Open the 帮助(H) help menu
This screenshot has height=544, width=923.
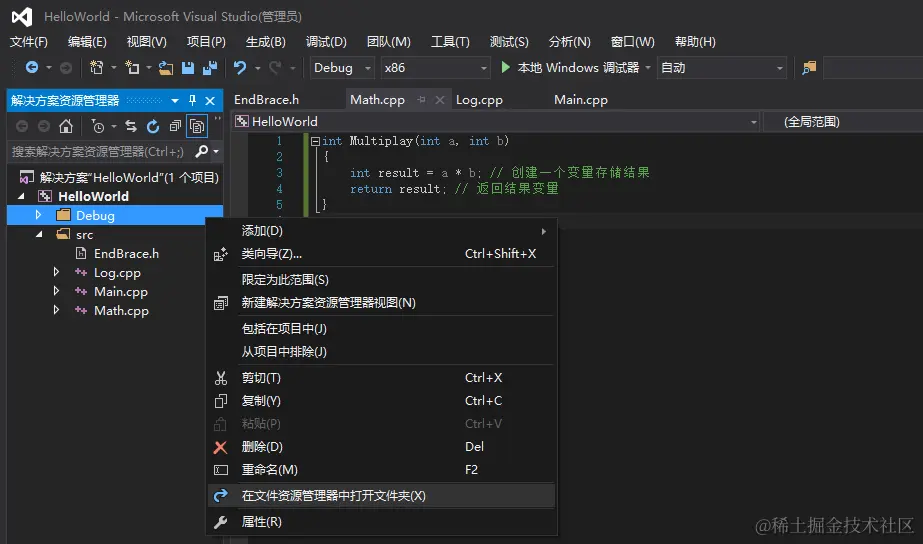[695, 42]
